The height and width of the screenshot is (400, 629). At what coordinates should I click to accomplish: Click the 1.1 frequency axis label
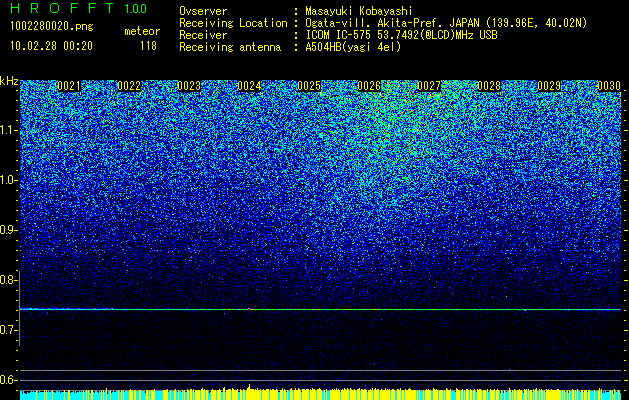point(8,130)
